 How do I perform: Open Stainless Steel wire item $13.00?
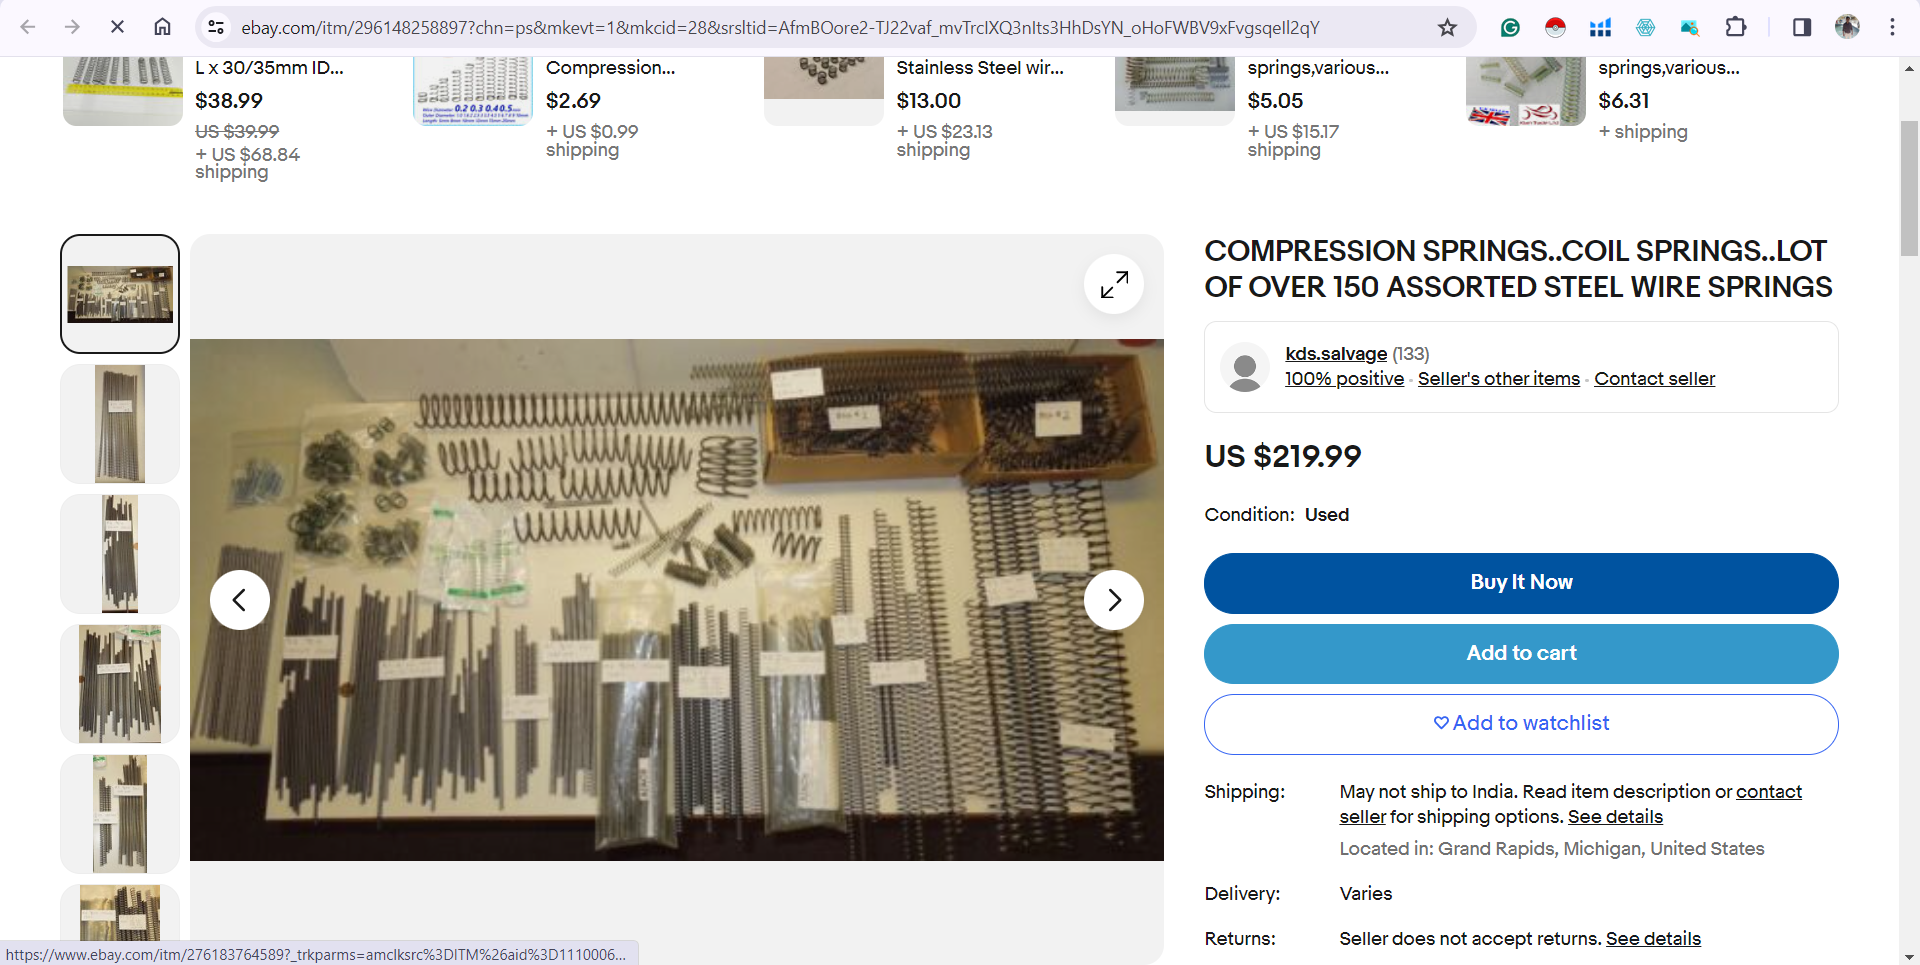pos(980,68)
